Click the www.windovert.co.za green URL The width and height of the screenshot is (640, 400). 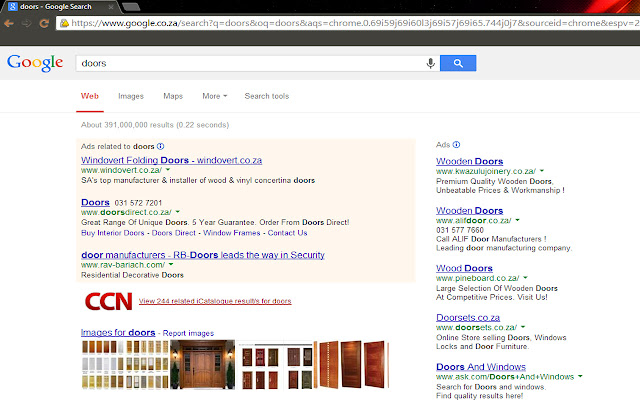(x=121, y=170)
